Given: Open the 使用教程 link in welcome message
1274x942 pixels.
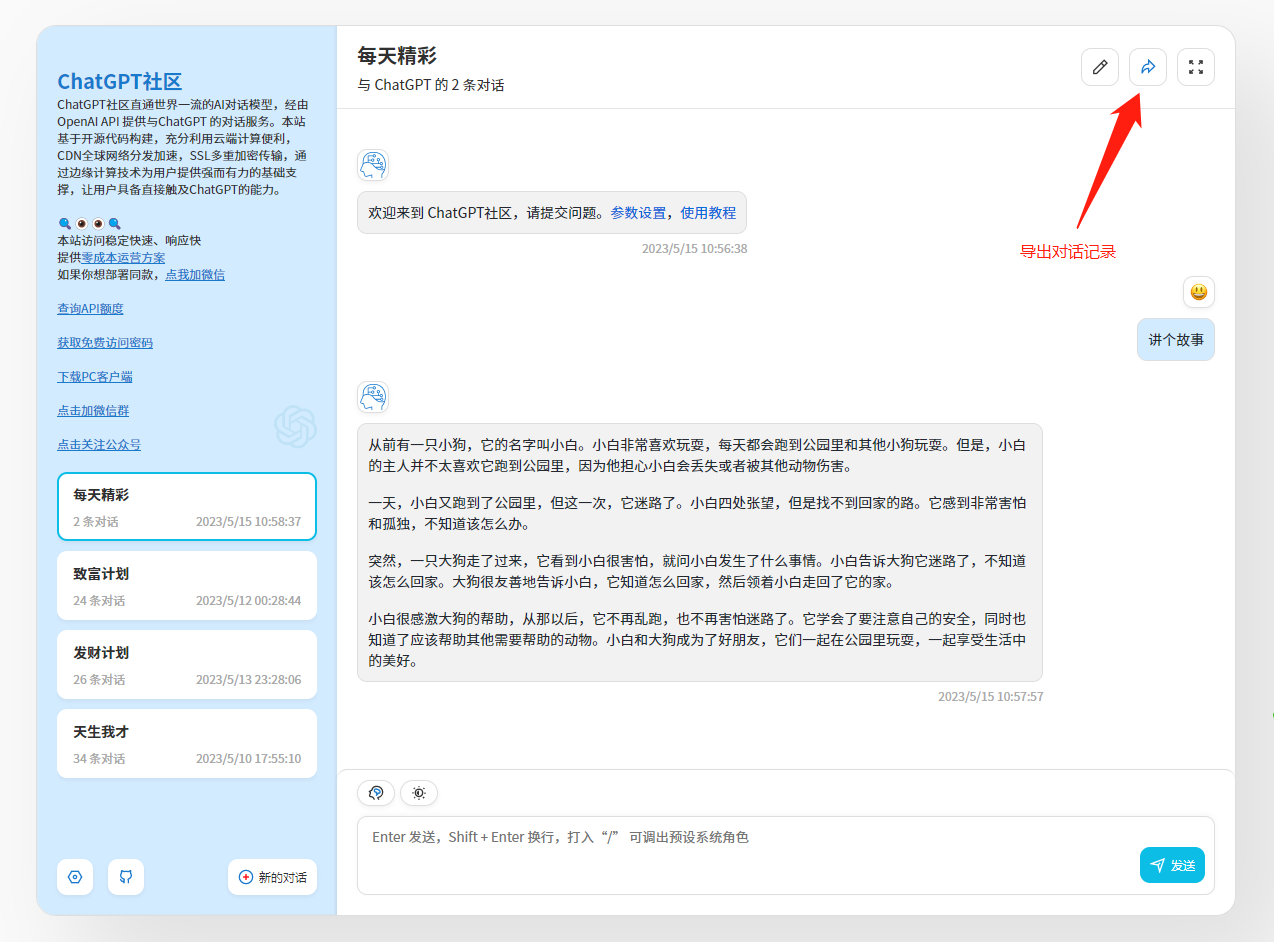Looking at the screenshot, I should pyautogui.click(x=708, y=213).
